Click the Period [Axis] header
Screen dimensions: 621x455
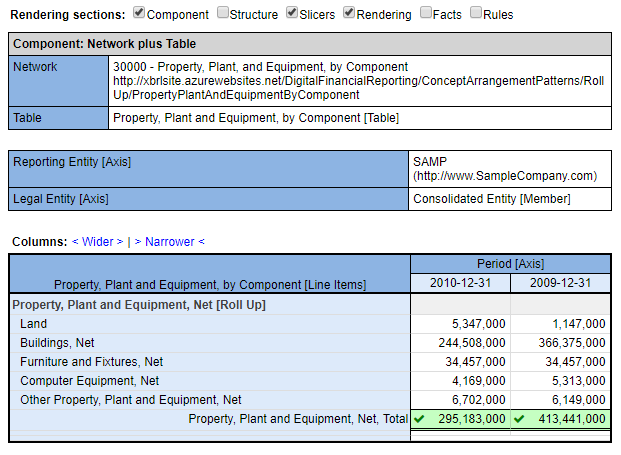[x=510, y=264]
